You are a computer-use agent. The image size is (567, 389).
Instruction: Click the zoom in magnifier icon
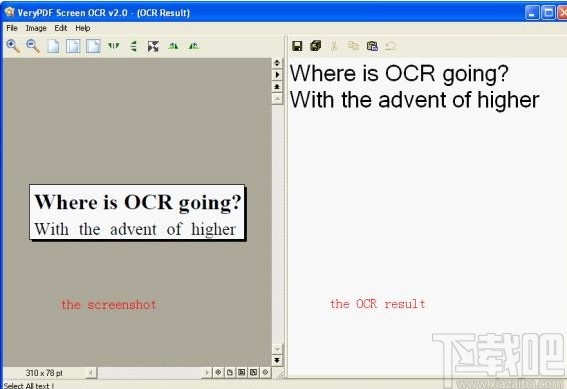[13, 46]
